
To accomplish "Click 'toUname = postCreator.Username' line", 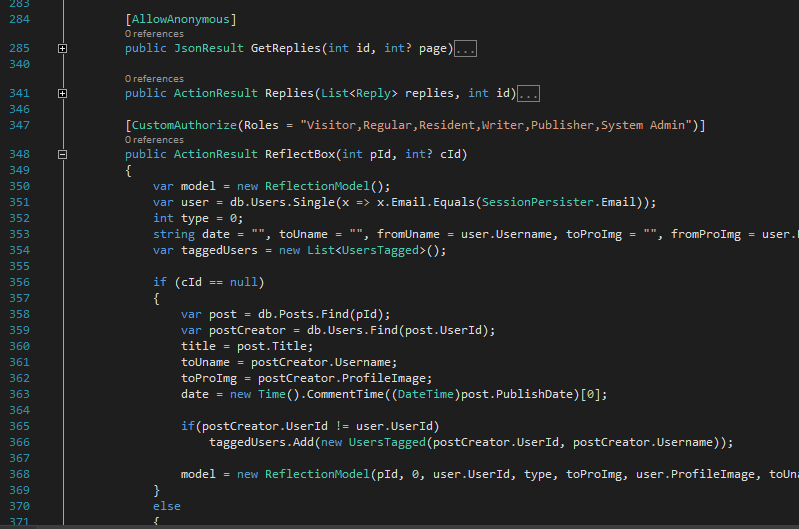I will 289,362.
